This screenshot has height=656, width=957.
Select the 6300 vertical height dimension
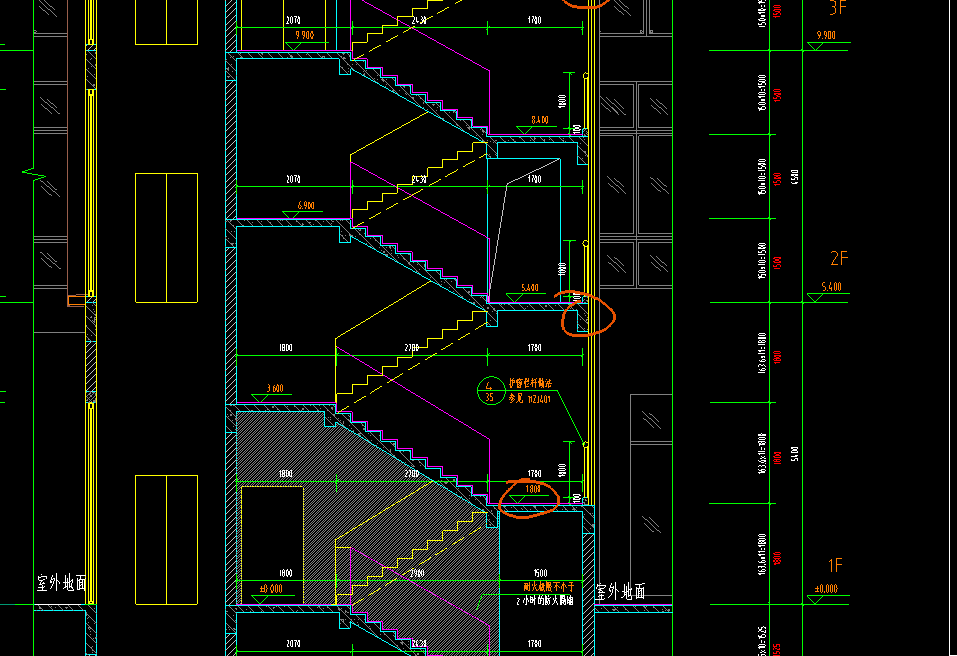(794, 177)
